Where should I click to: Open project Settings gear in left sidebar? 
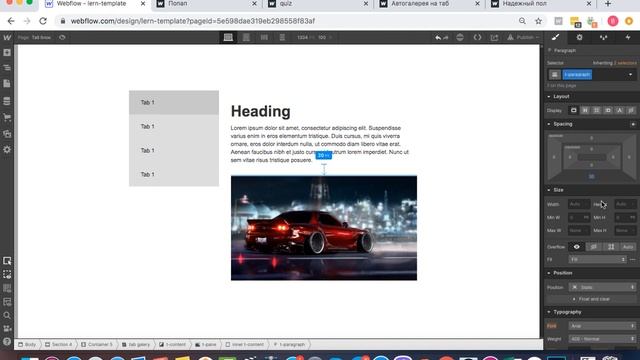pyautogui.click(x=7, y=149)
